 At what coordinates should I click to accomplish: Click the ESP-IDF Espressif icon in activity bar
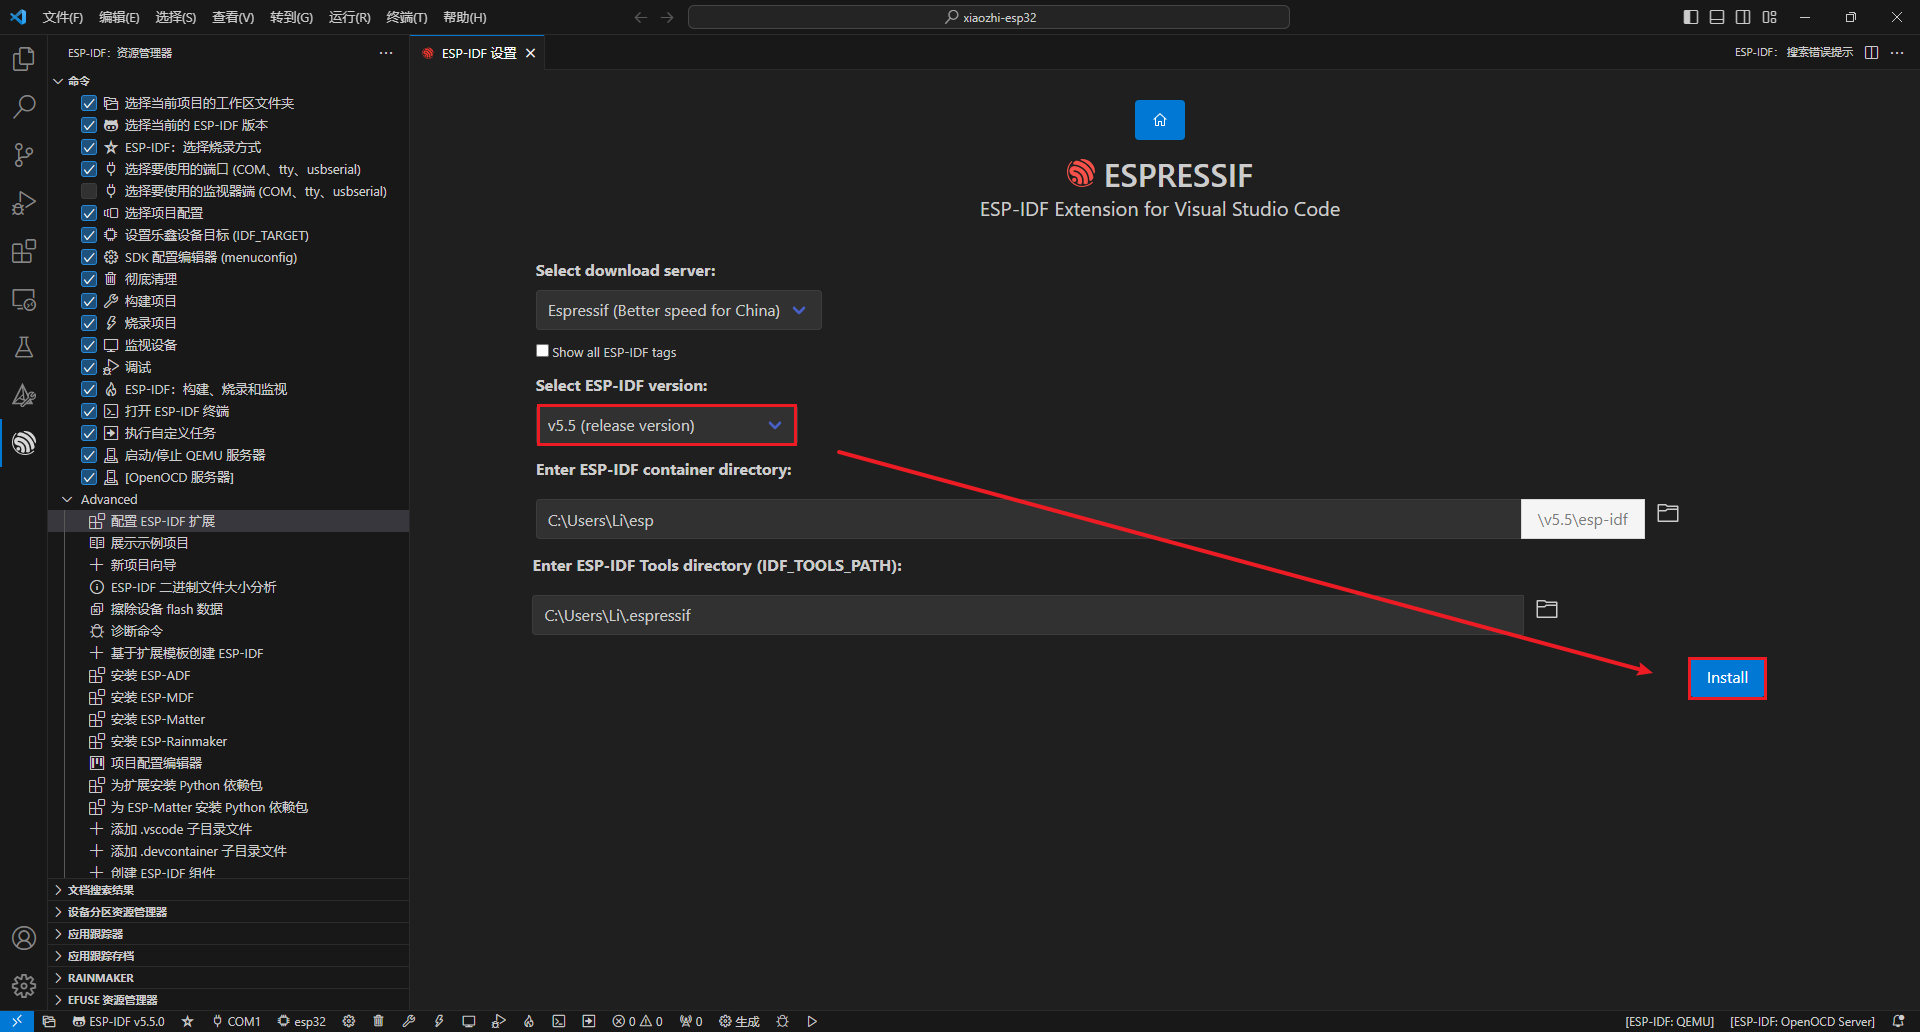24,443
